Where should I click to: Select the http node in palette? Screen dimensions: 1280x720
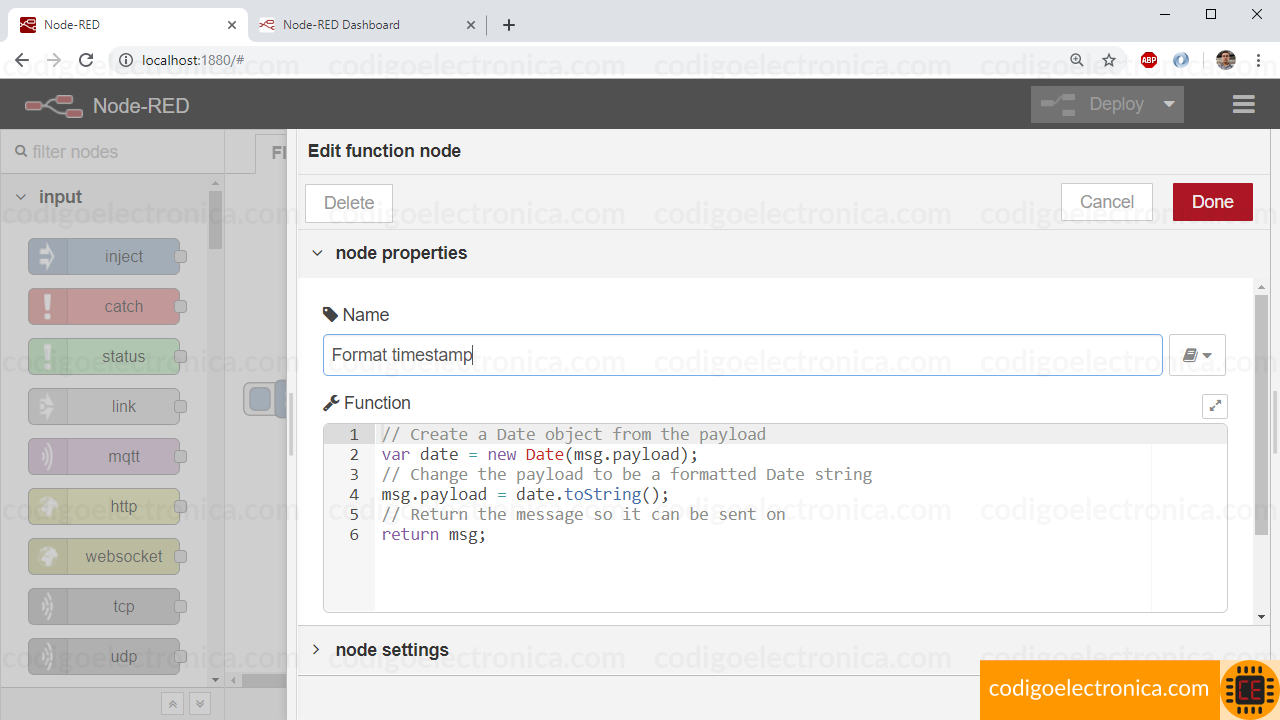[104, 507]
